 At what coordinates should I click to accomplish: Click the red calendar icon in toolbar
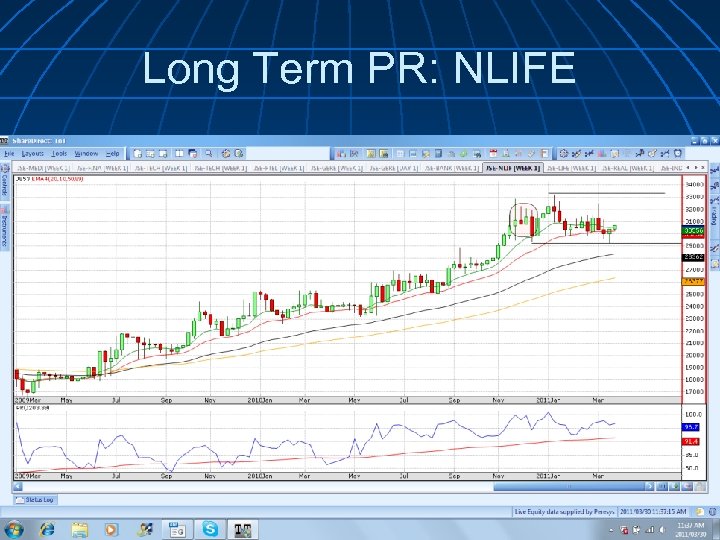(493, 154)
